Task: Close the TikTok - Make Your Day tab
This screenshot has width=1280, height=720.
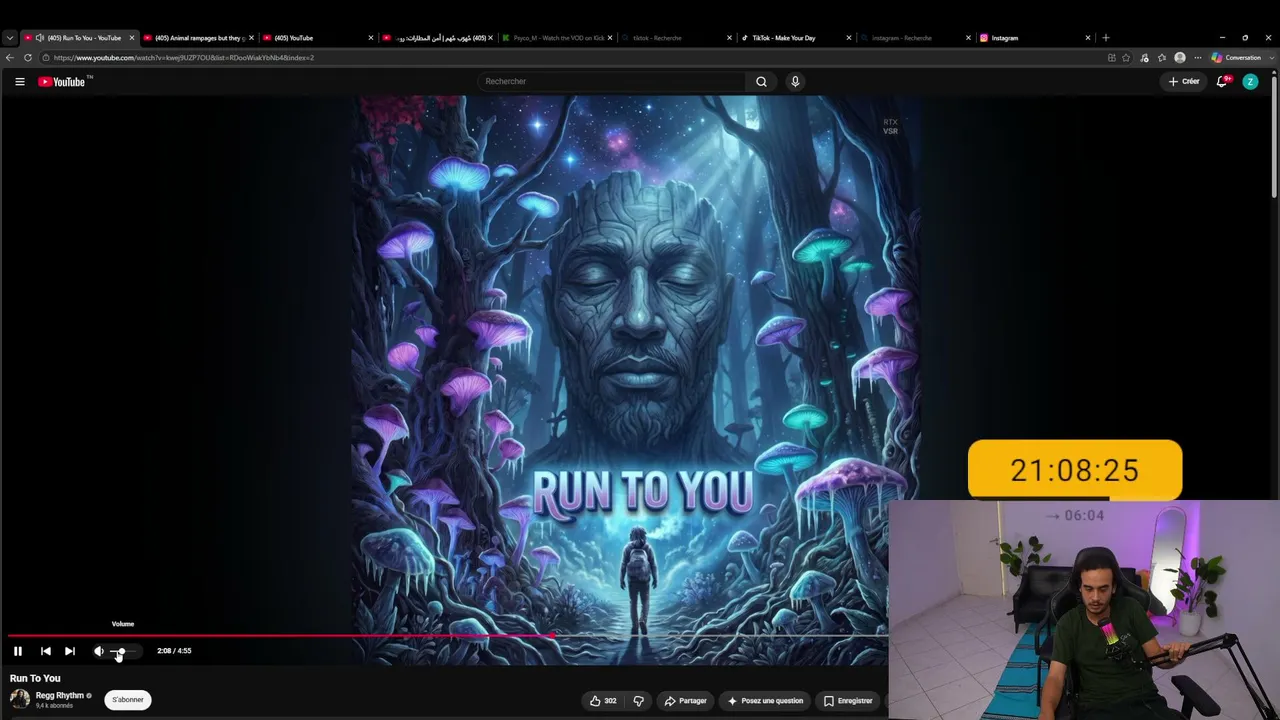Action: tap(849, 38)
